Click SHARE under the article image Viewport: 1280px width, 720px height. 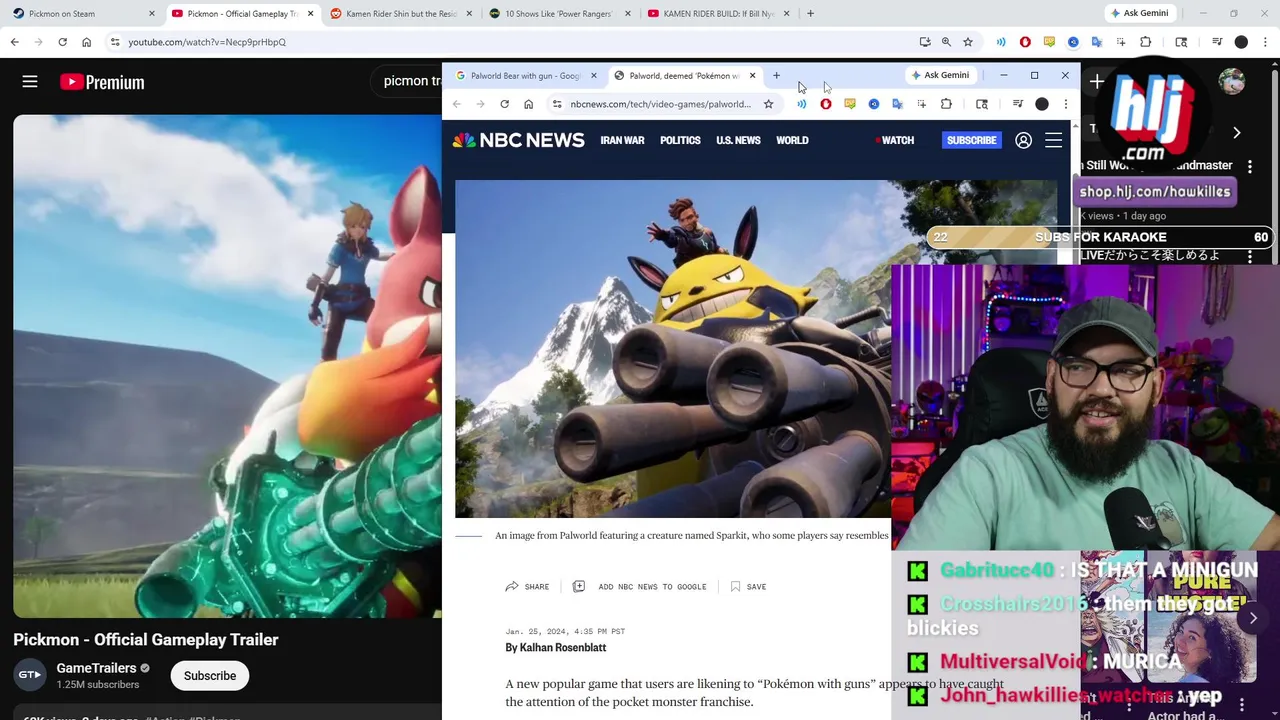(527, 587)
